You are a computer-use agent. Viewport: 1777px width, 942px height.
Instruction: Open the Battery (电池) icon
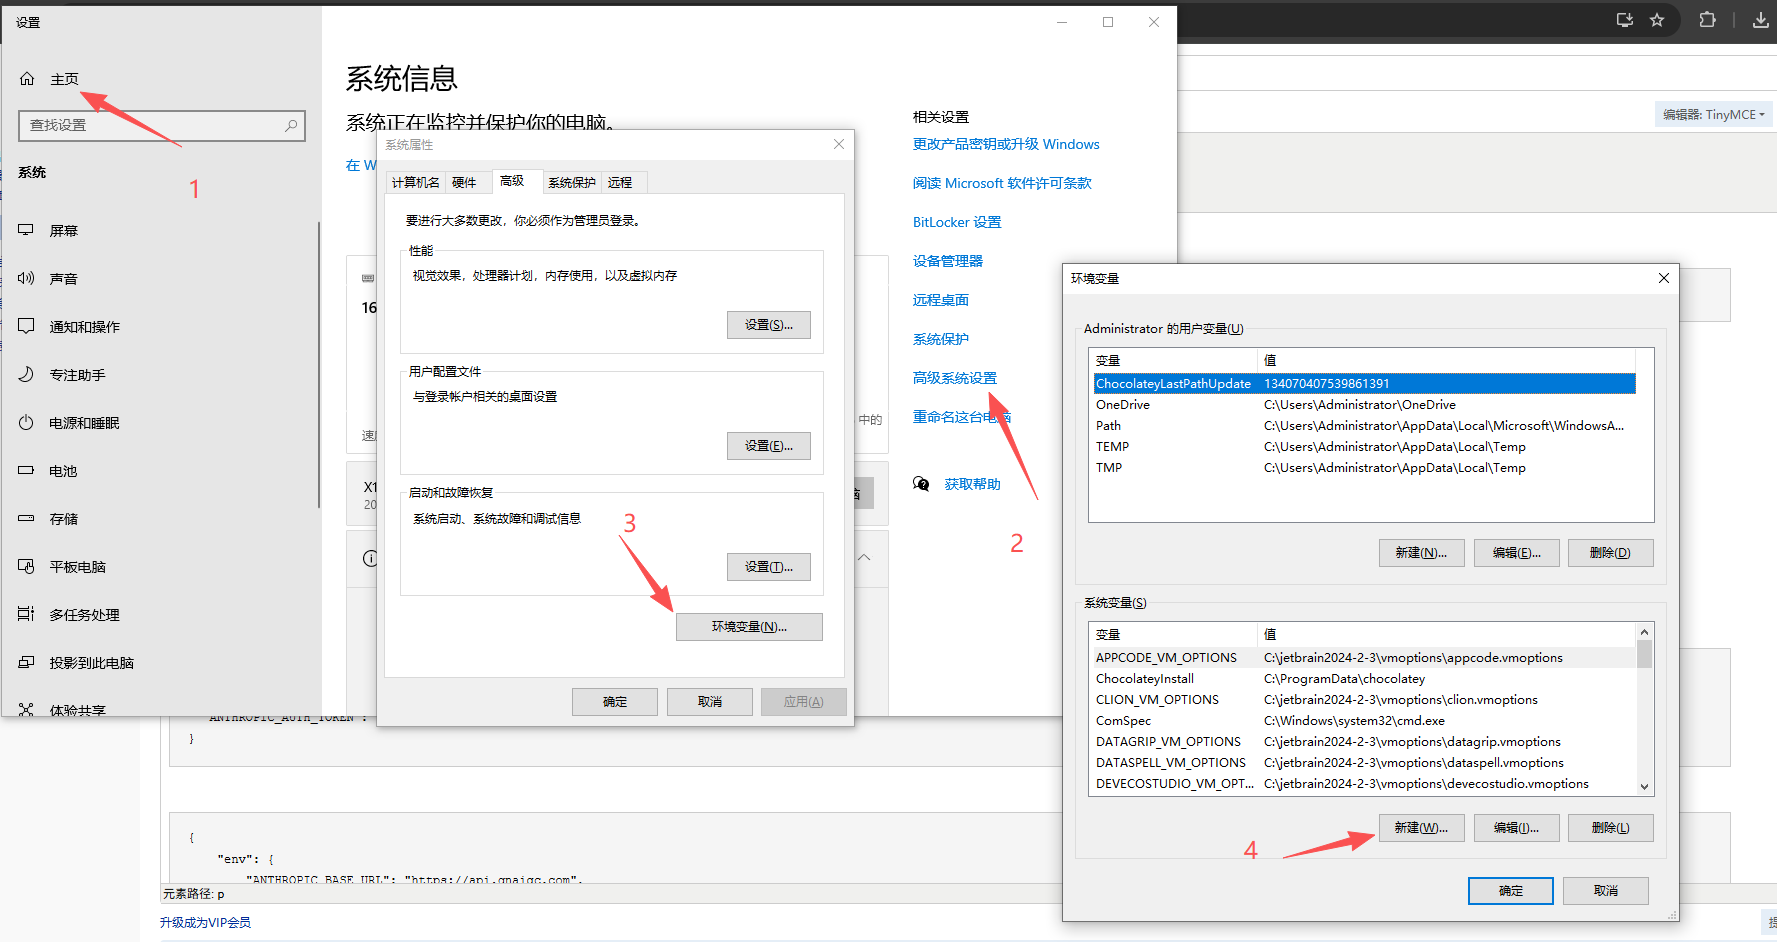pos(26,470)
